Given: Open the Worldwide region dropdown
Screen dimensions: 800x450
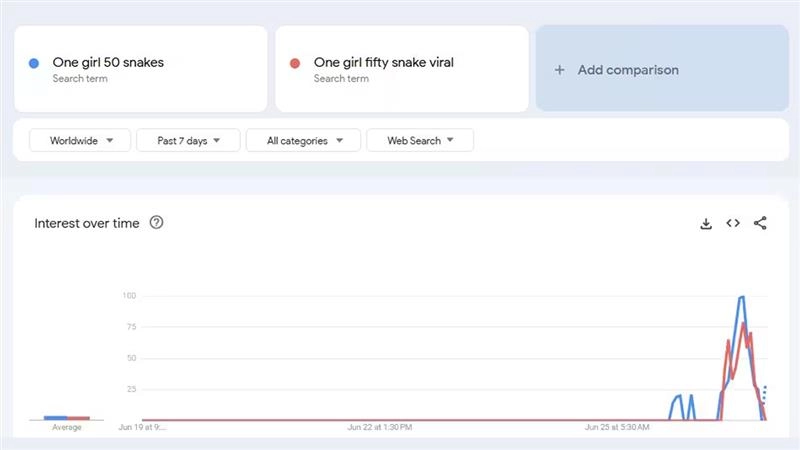Looking at the screenshot, I should [x=80, y=141].
